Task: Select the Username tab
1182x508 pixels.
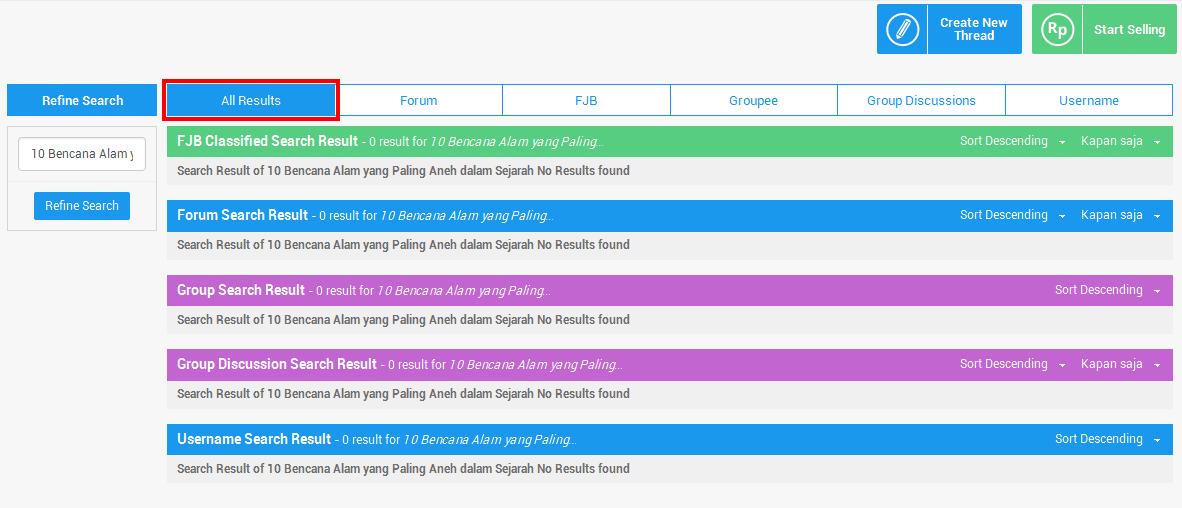Action: tap(1088, 100)
